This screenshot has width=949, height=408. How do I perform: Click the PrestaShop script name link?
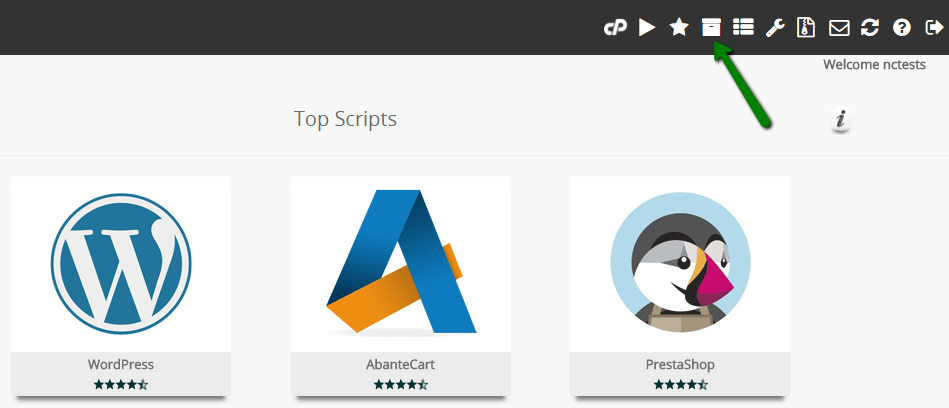pos(680,365)
